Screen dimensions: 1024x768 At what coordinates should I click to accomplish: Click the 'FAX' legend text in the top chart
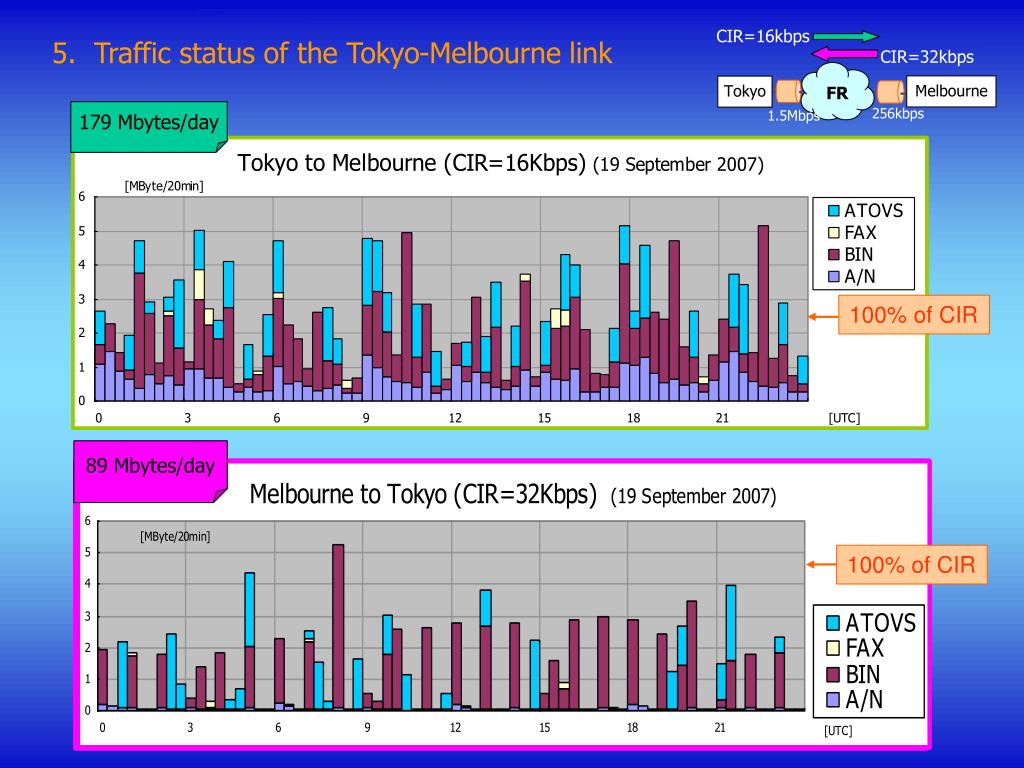(x=860, y=232)
